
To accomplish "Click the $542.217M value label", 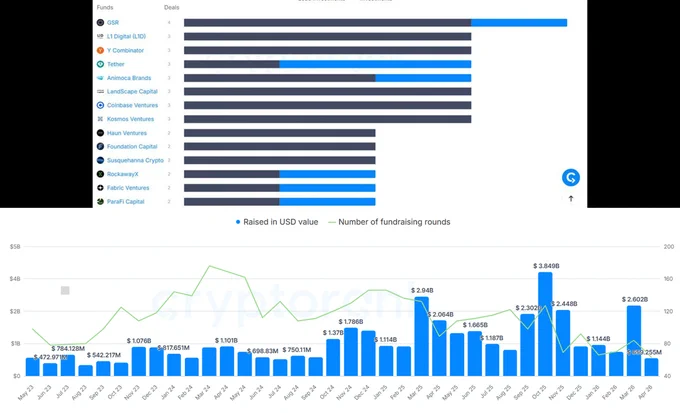I will coord(104,355).
